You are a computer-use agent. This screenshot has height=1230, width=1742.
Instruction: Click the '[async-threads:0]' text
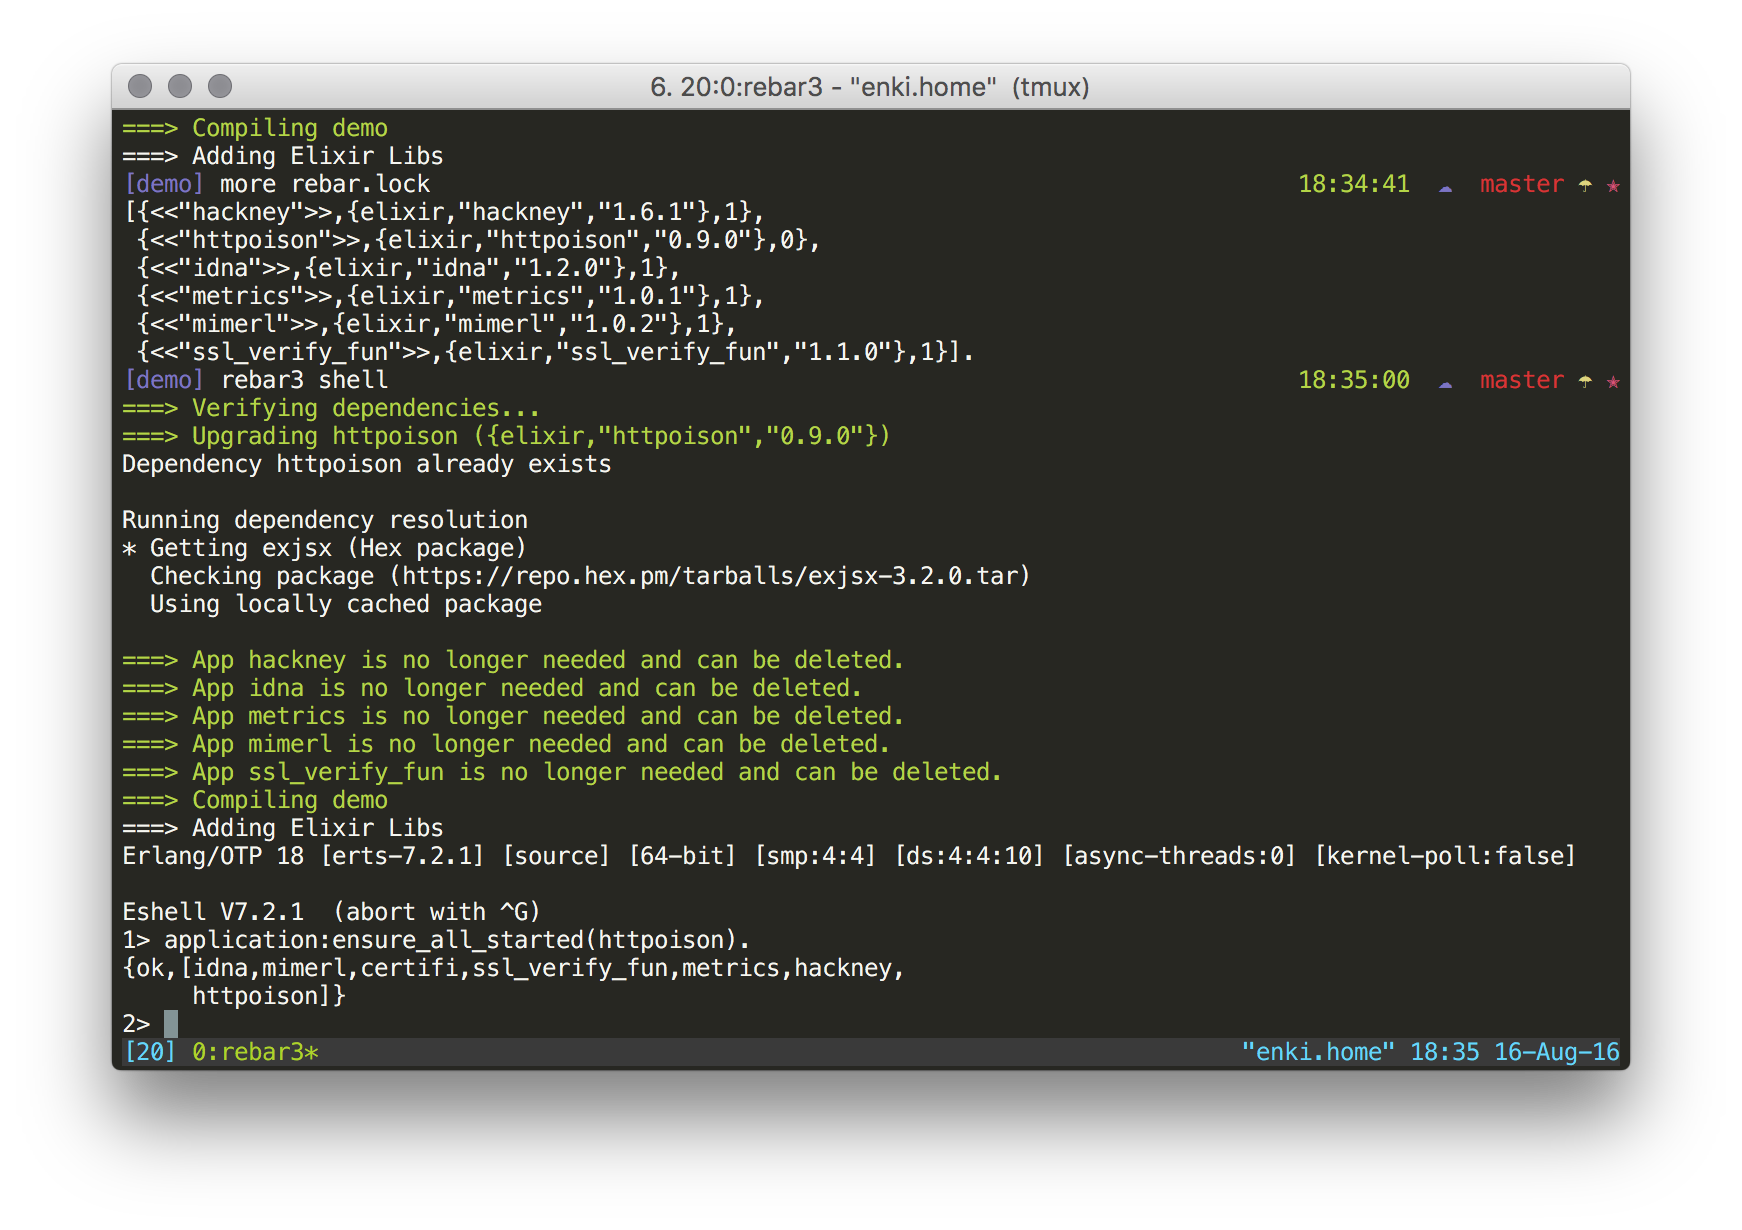point(1179,856)
